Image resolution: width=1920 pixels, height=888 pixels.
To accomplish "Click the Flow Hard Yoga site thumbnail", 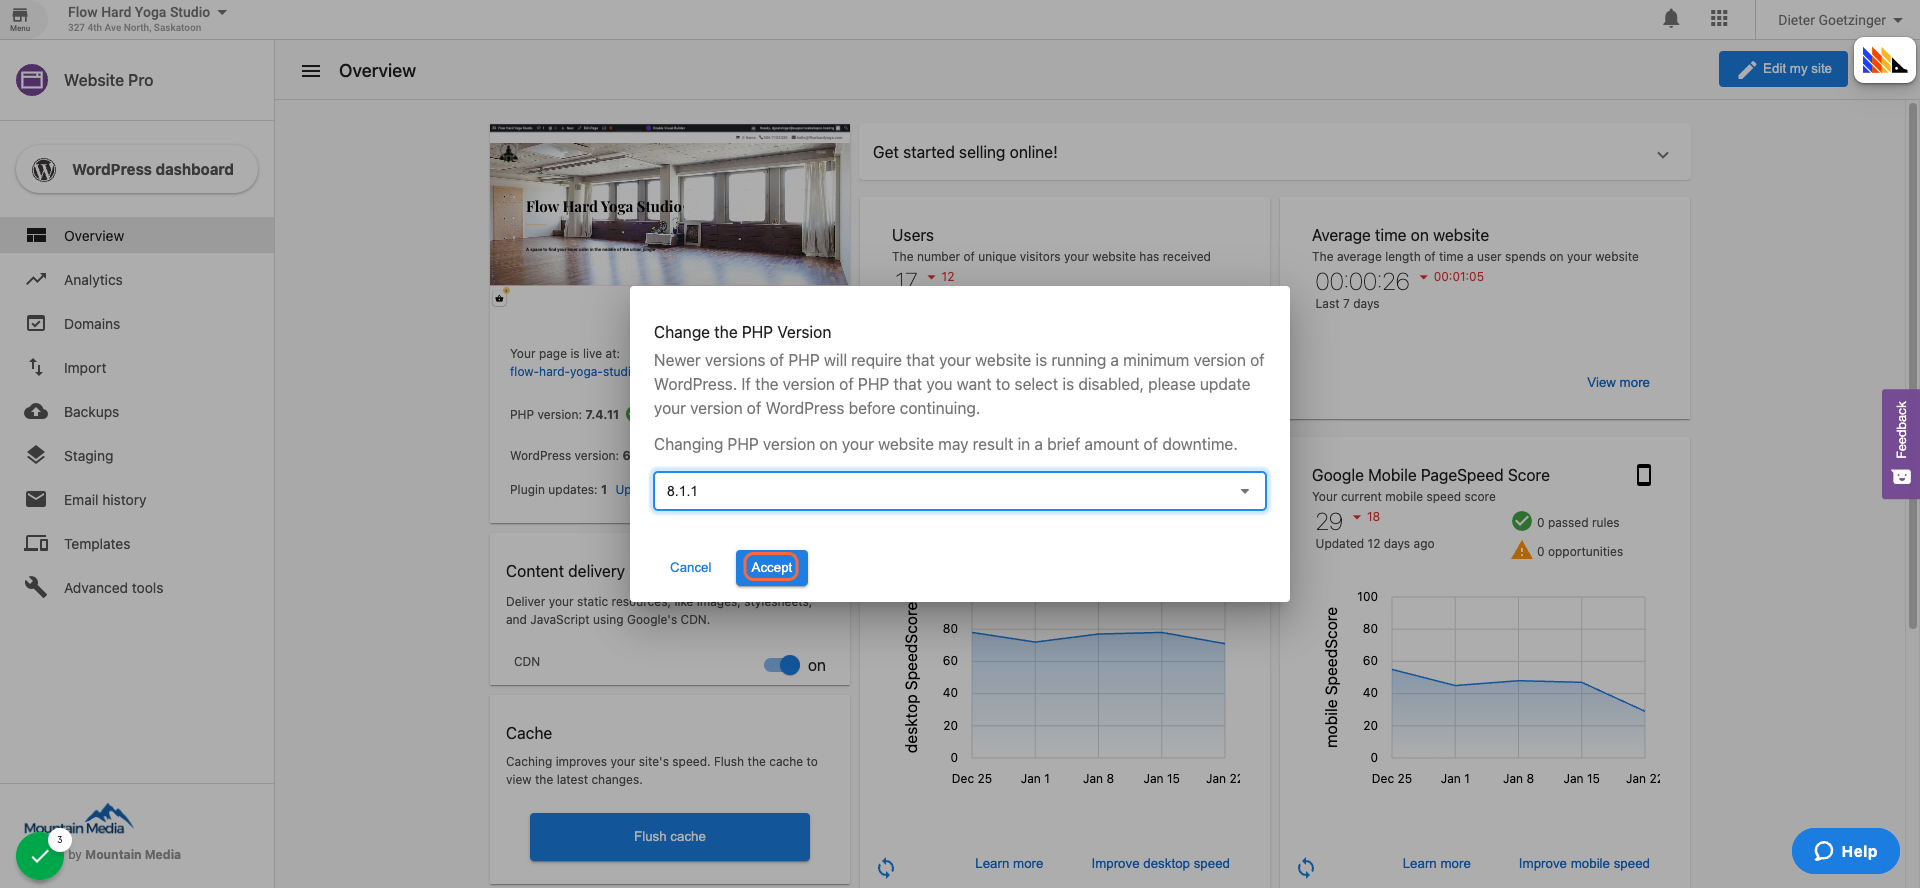I will pyautogui.click(x=669, y=206).
